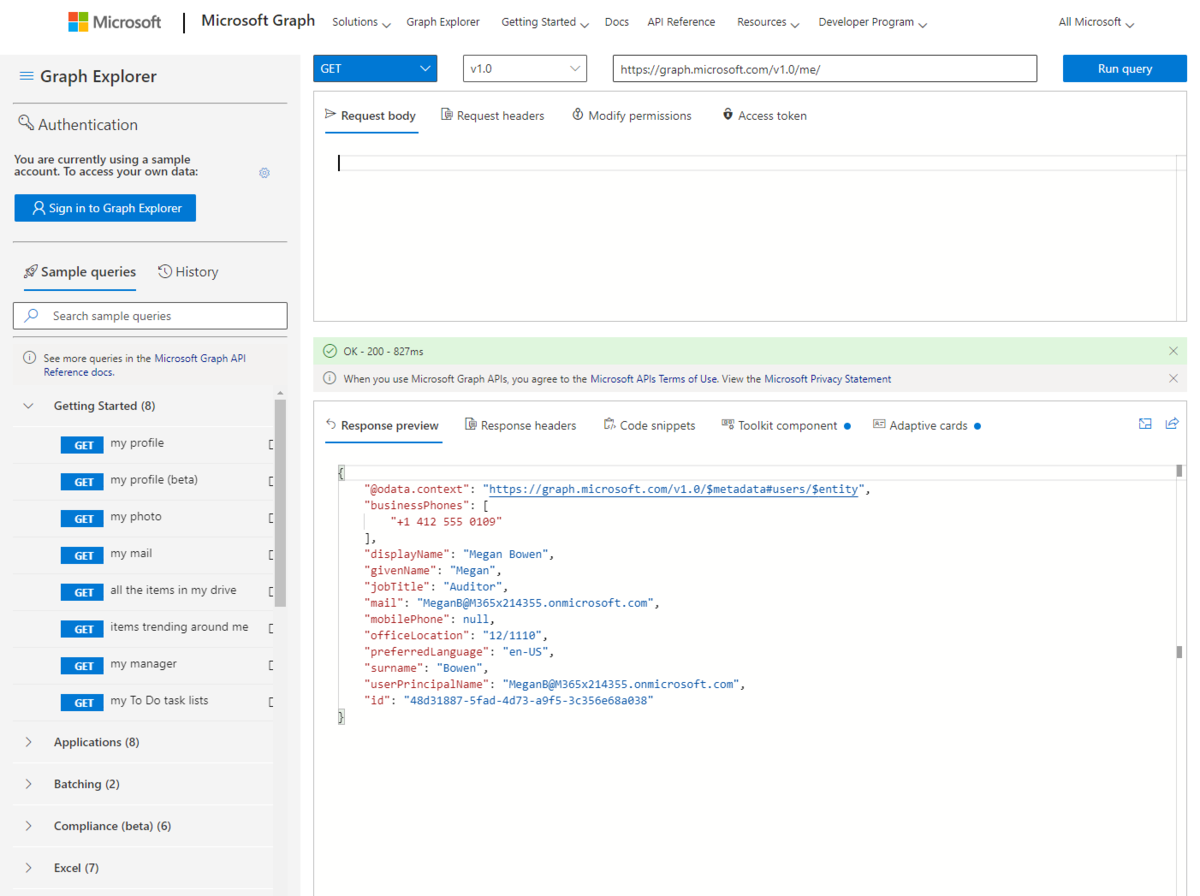Select the Response headers tab
Viewport: 1200px width, 896px height.
520,426
